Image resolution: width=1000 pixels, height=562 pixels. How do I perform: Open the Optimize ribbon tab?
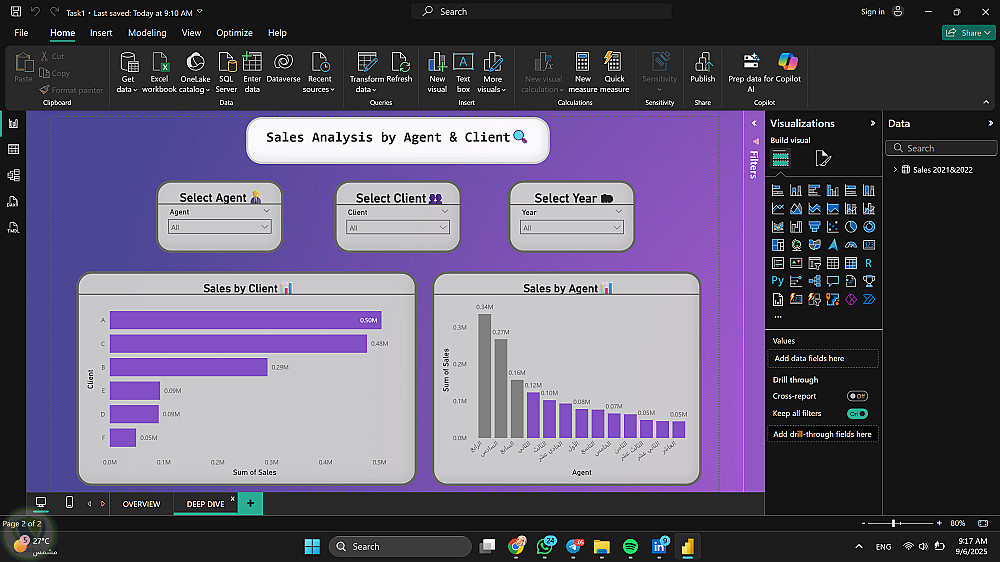234,33
